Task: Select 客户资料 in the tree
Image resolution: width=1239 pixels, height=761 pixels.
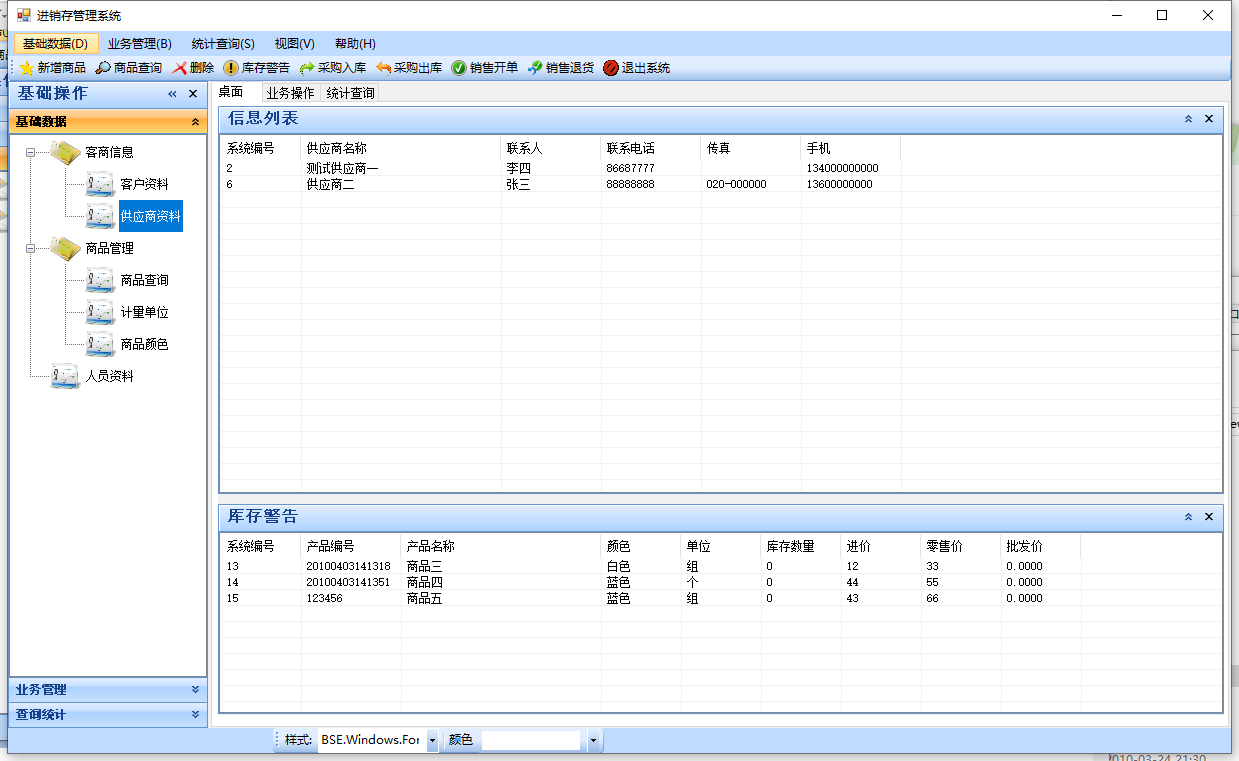Action: point(144,185)
